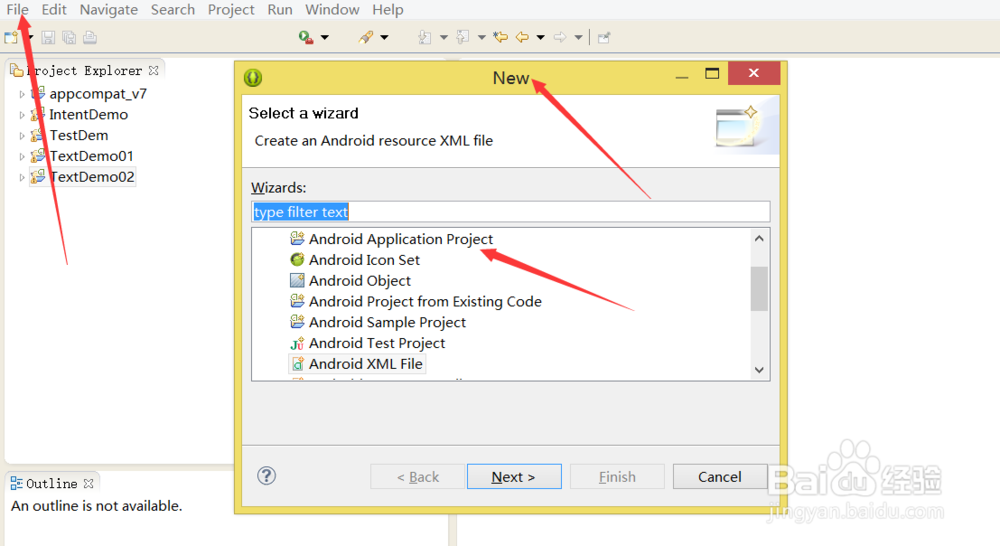Click the Previous Annotation toolbar icon
1000x546 pixels.
pos(463,38)
